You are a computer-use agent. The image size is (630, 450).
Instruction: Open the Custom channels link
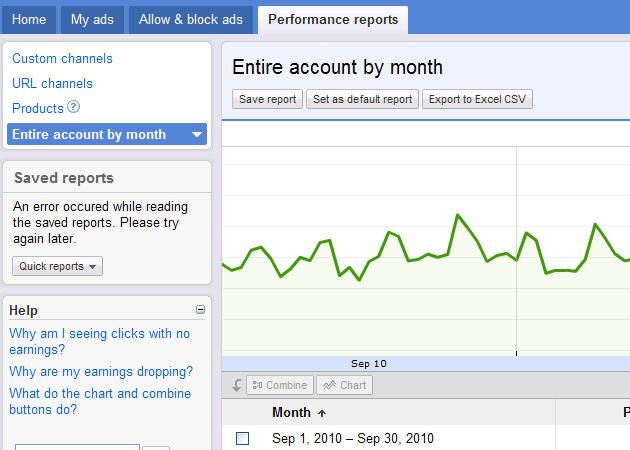tap(62, 59)
